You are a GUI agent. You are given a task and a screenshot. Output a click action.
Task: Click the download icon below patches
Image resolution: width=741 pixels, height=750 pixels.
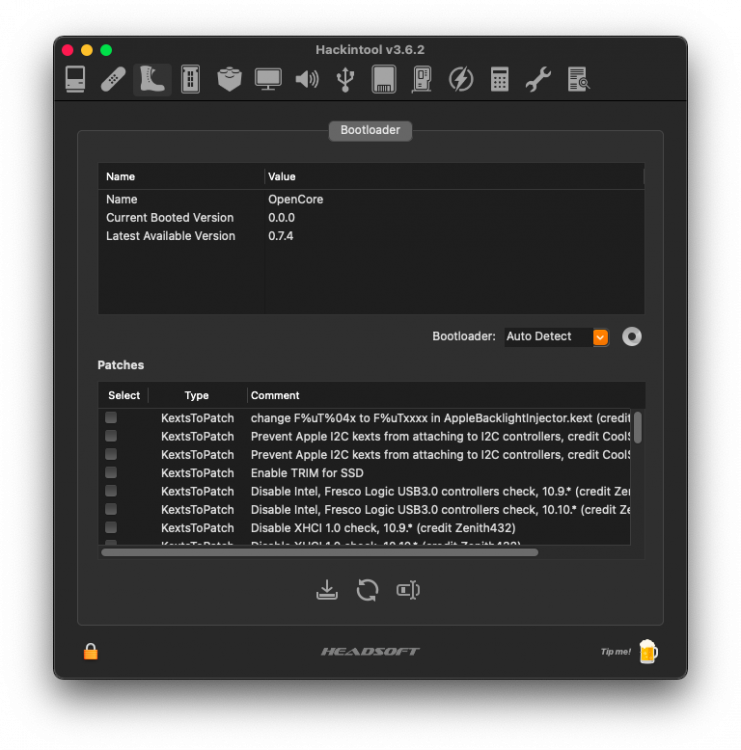(x=327, y=590)
